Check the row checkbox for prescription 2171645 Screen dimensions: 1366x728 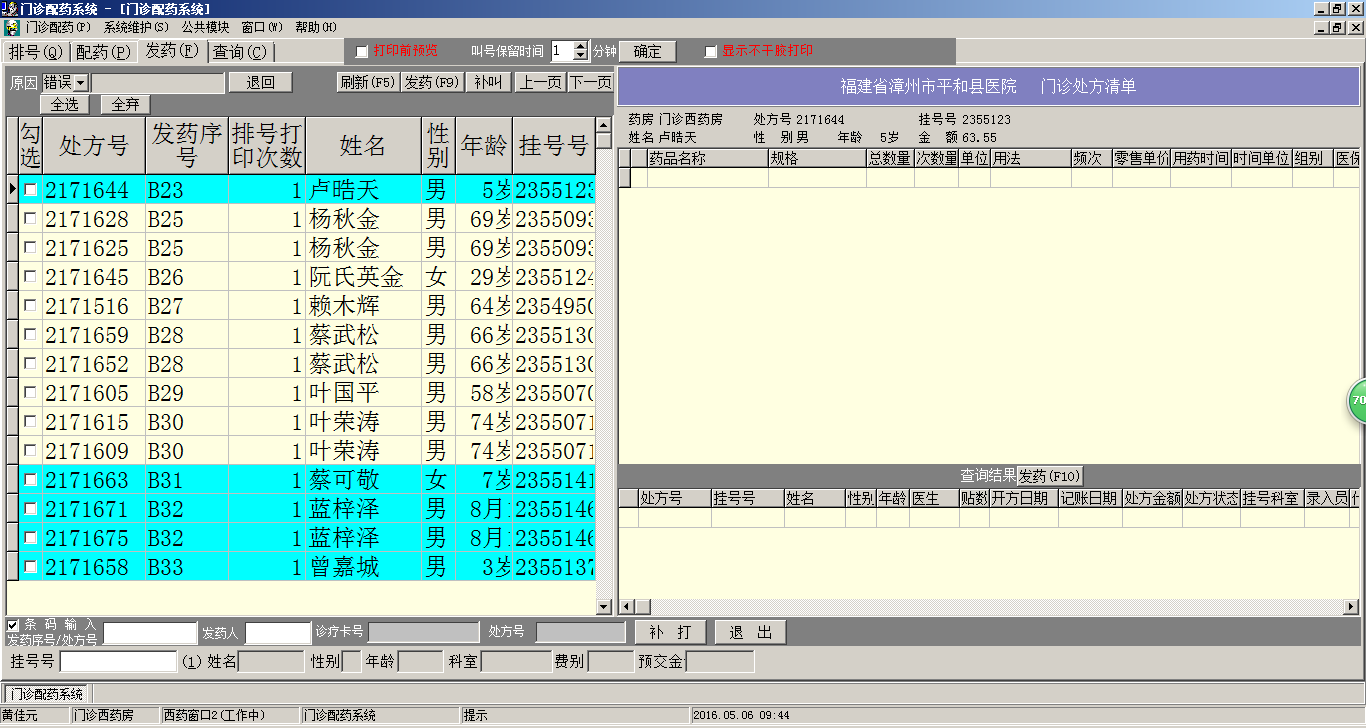[31, 276]
